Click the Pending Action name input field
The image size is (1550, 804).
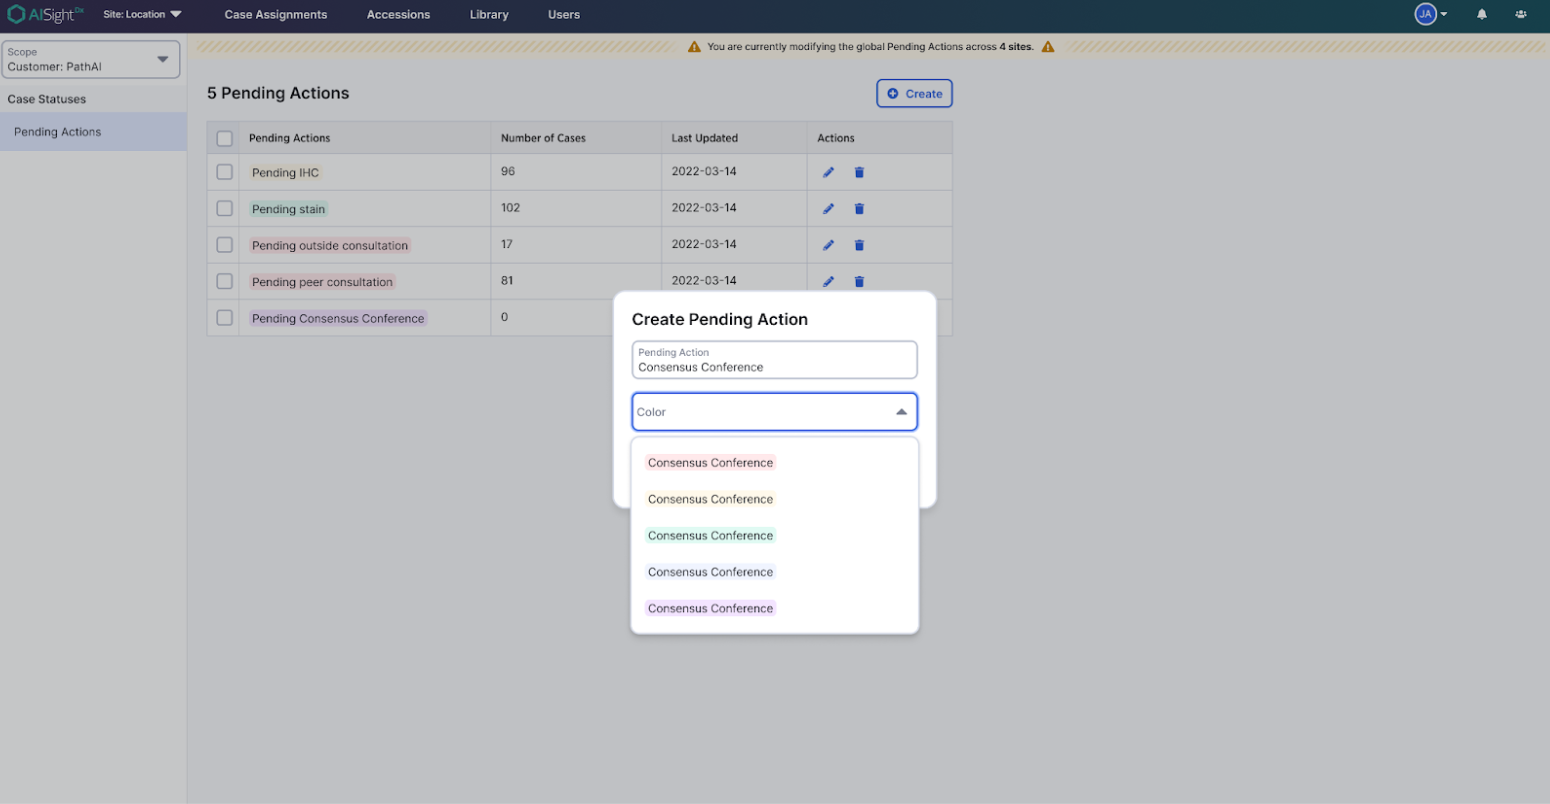pos(774,360)
